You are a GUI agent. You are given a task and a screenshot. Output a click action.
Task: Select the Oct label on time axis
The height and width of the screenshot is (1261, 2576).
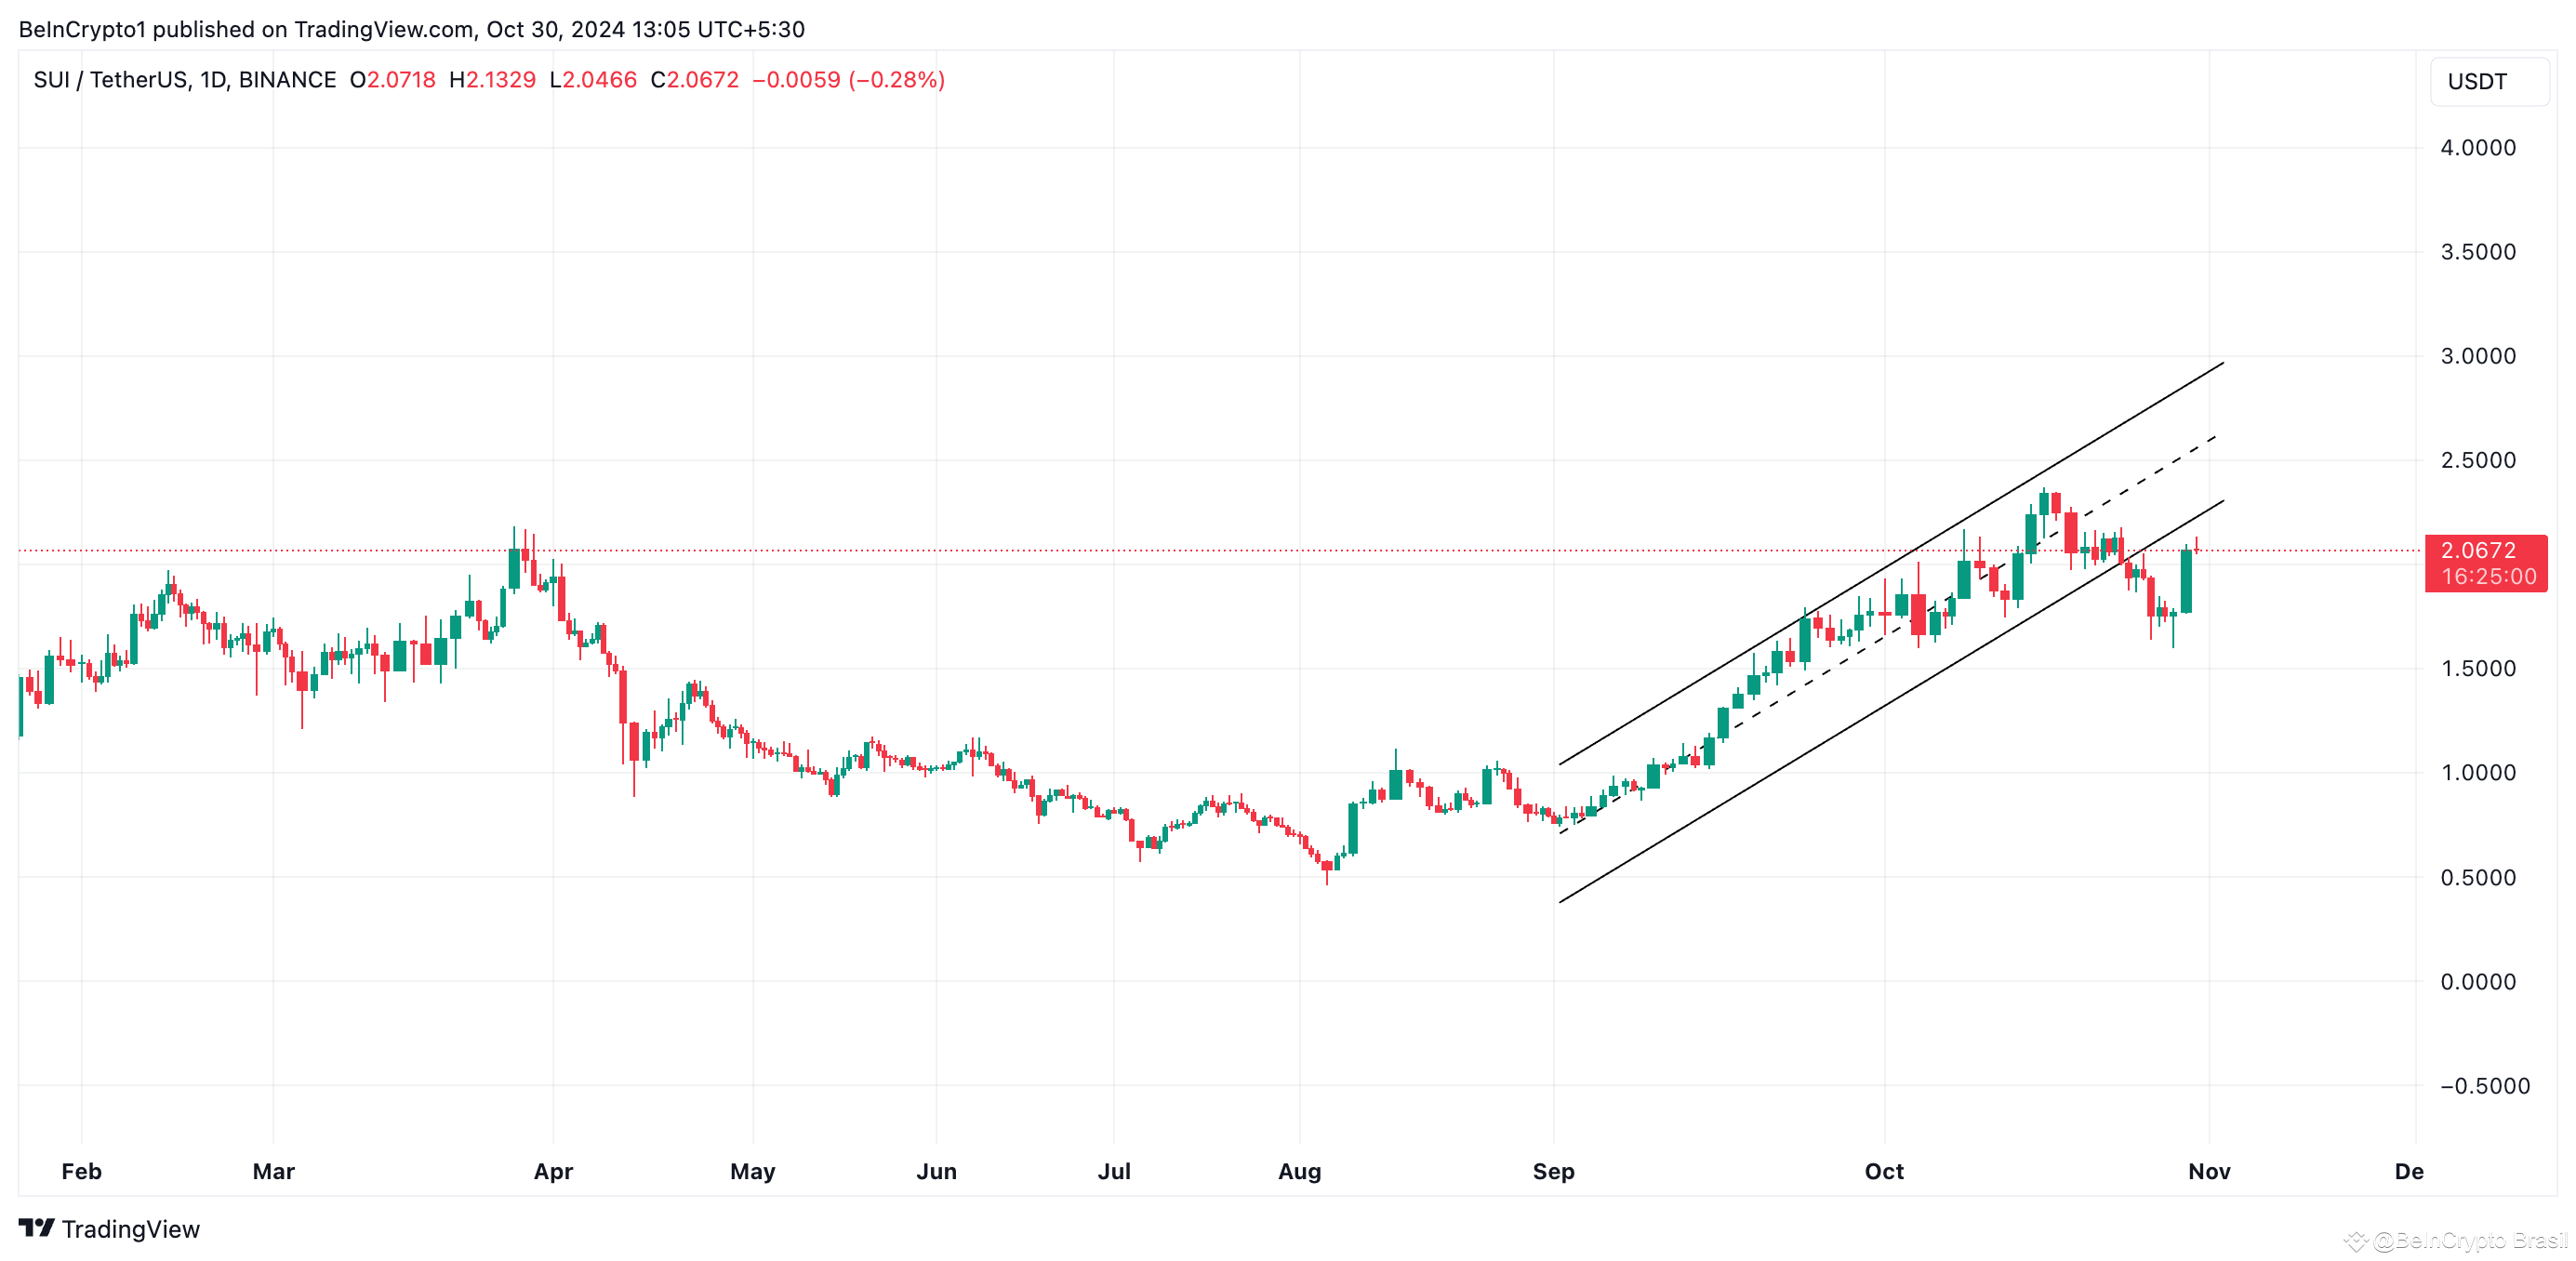(1885, 1171)
